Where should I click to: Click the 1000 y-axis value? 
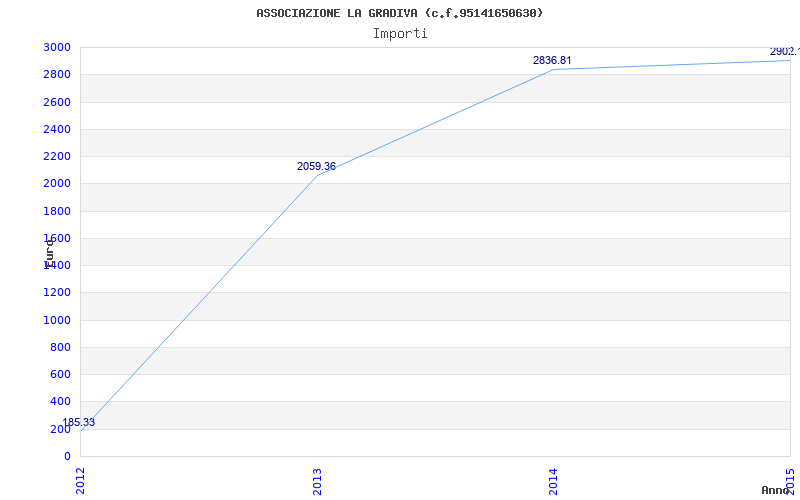(57, 320)
